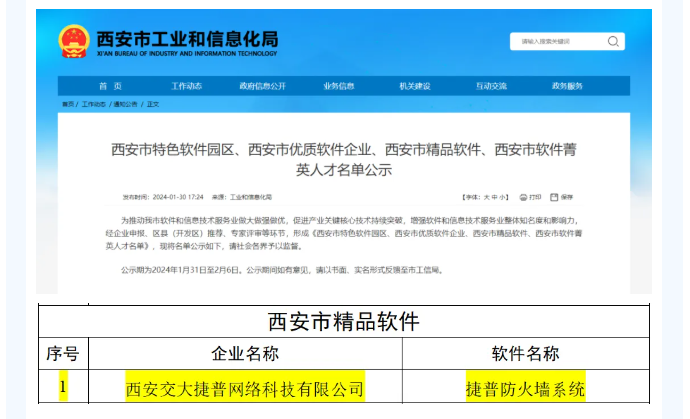
Task: Click the 软件名称 column header
Action: point(525,353)
